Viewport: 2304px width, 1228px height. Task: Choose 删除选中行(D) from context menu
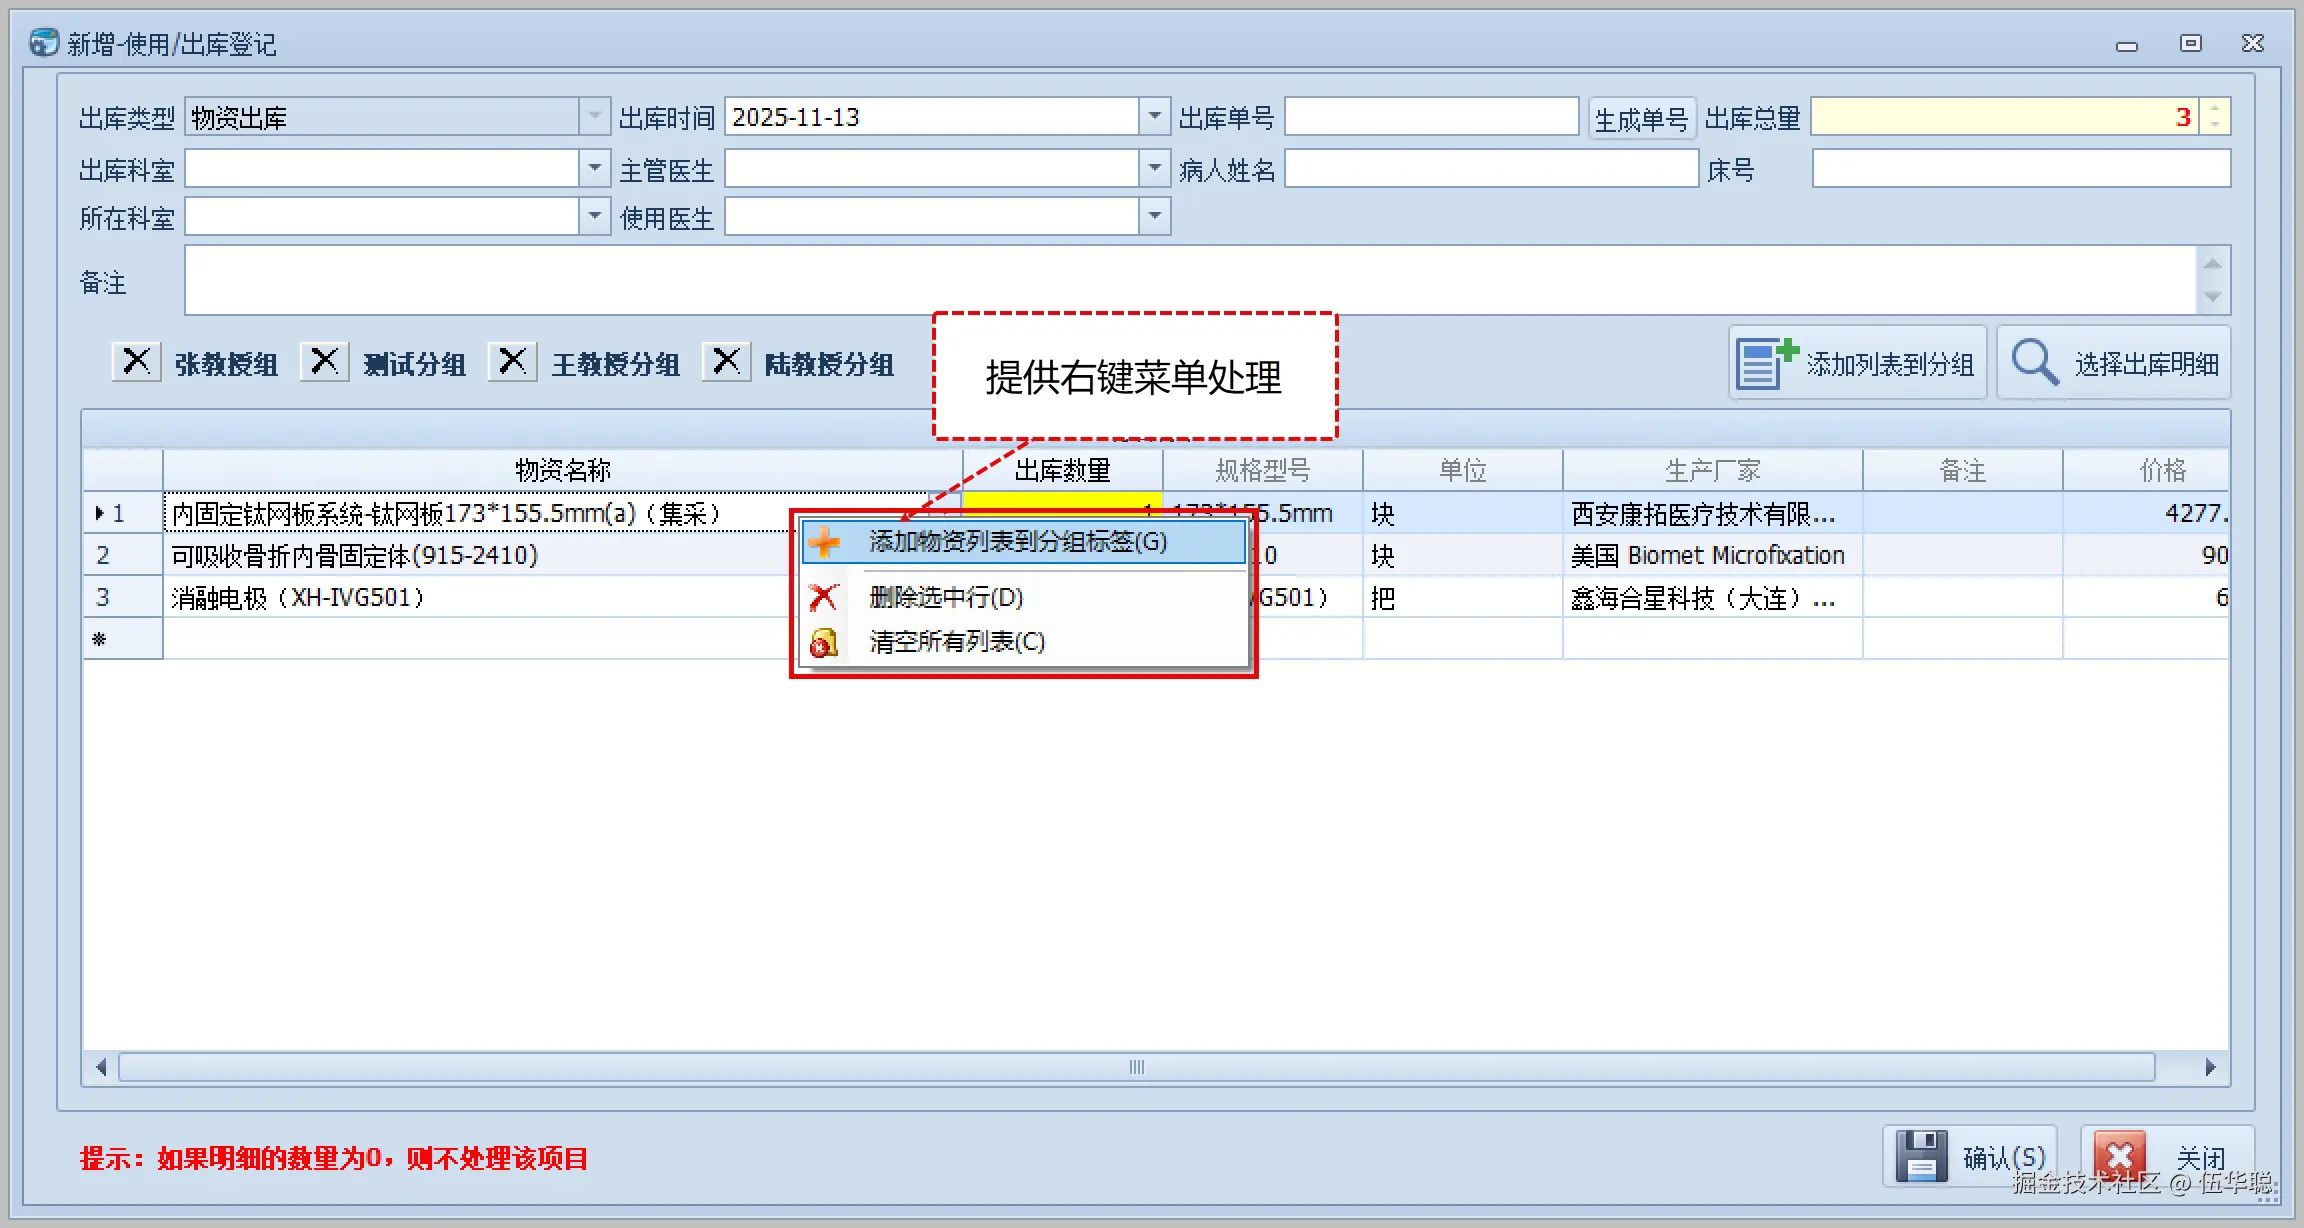pos(946,598)
